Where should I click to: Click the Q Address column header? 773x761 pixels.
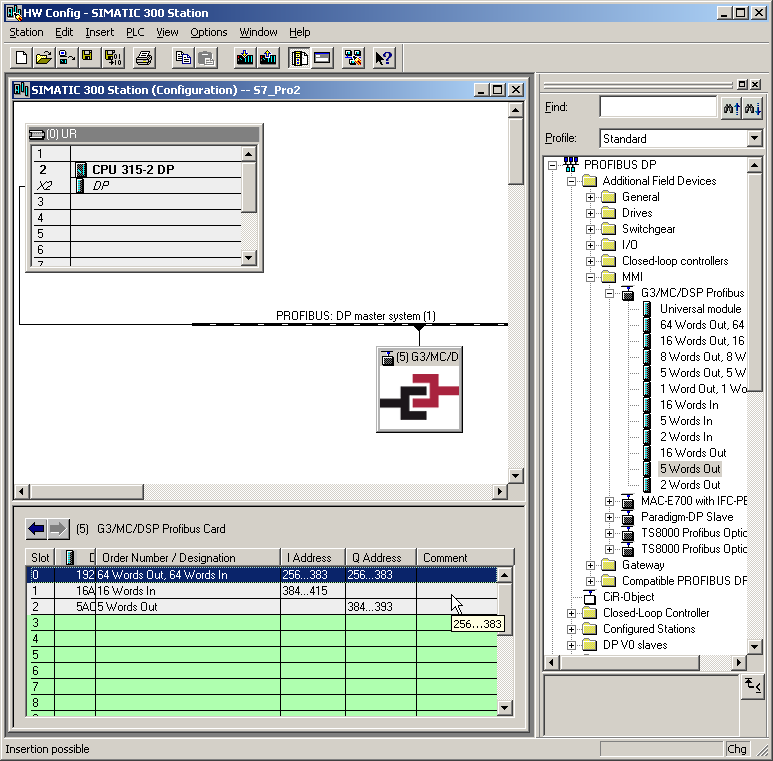pos(381,557)
